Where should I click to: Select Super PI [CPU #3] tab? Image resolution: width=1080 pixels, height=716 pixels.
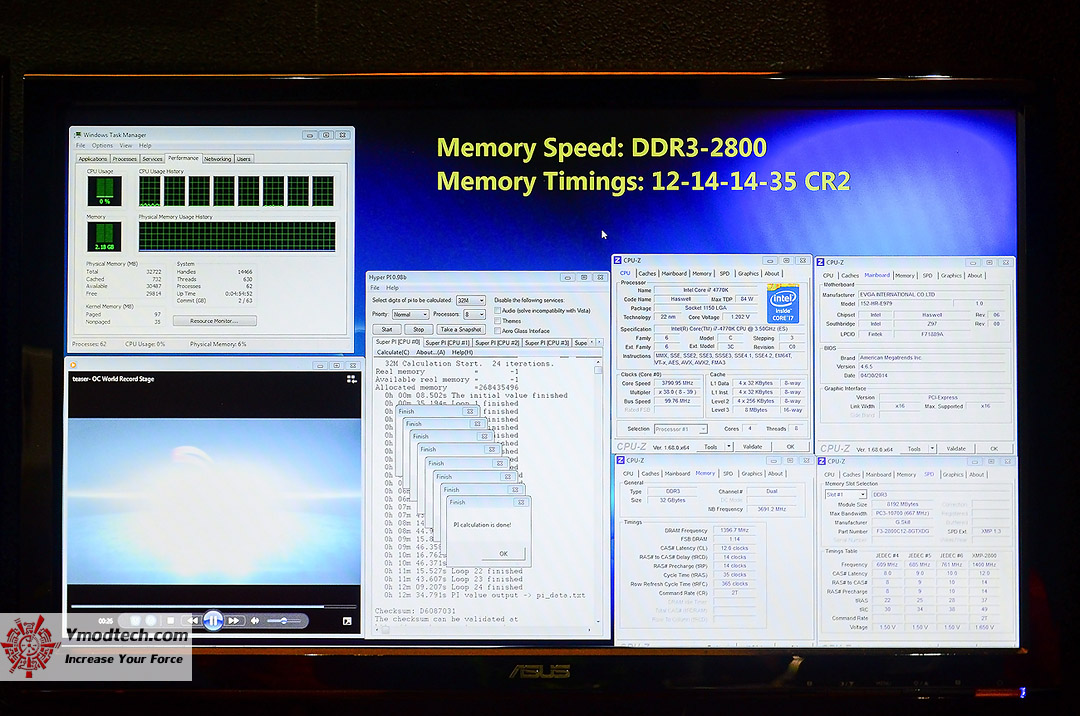tap(546, 343)
